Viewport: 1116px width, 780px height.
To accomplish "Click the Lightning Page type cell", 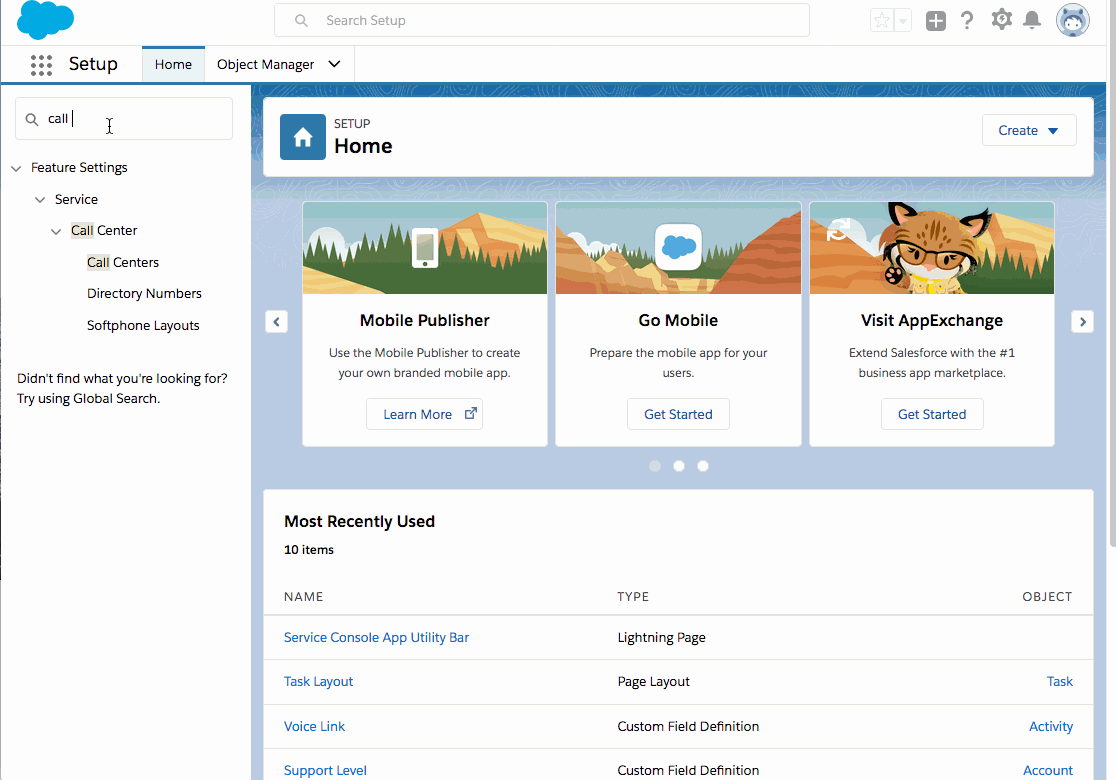I will point(661,638).
